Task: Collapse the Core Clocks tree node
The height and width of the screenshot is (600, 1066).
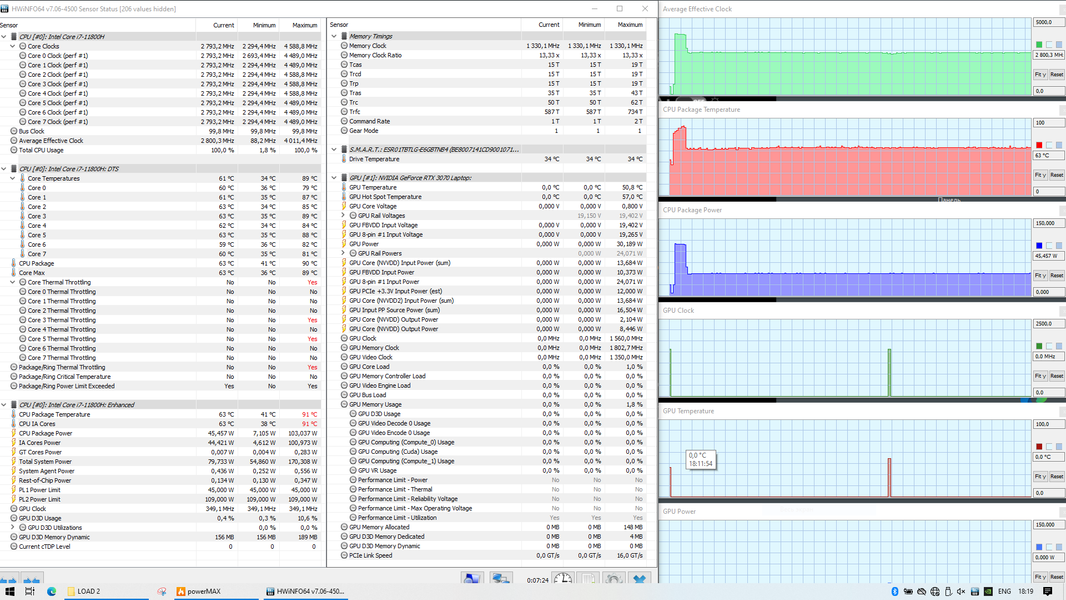Action: (x=13, y=46)
